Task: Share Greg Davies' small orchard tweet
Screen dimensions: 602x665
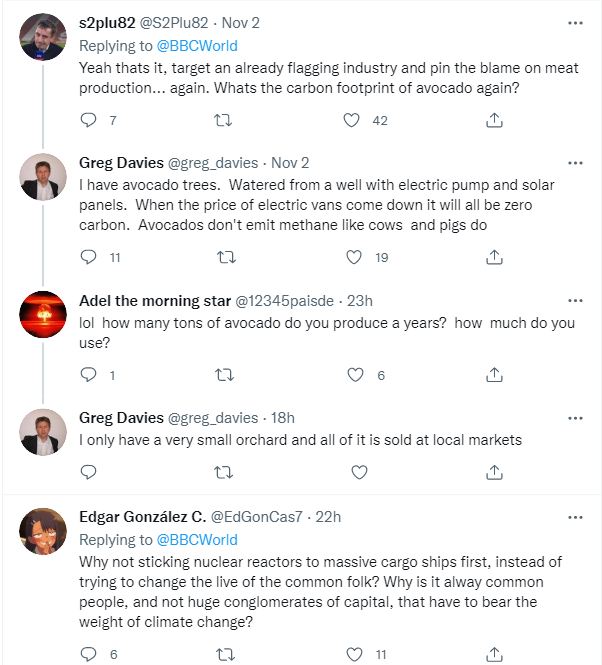Action: pos(494,471)
